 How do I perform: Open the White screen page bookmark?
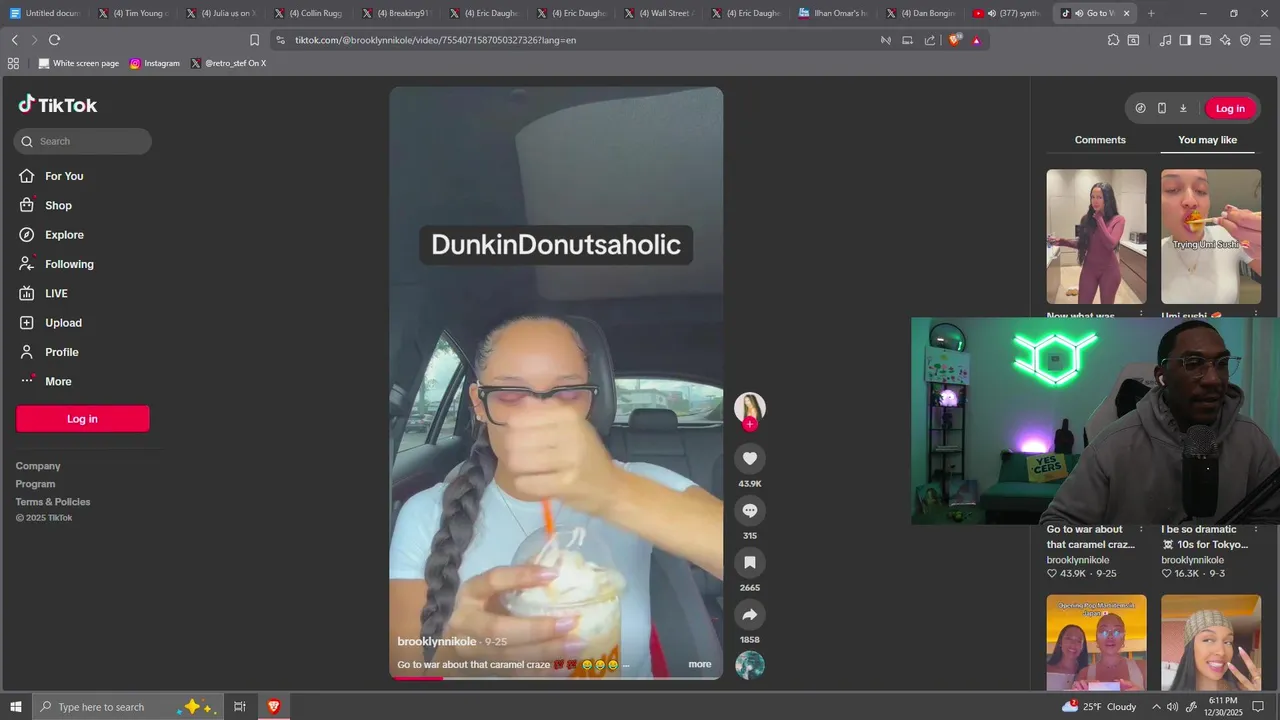[x=78, y=63]
